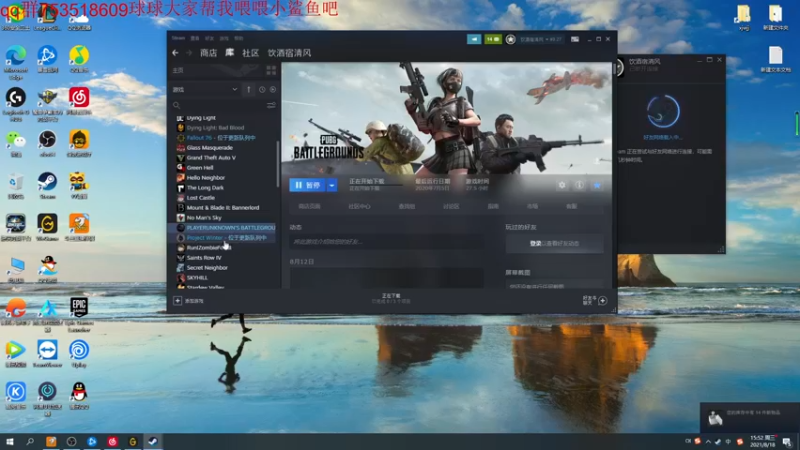800x450 pixels.
Task: Open the Epic Games Launcher desktop icon
Action: 79,315
